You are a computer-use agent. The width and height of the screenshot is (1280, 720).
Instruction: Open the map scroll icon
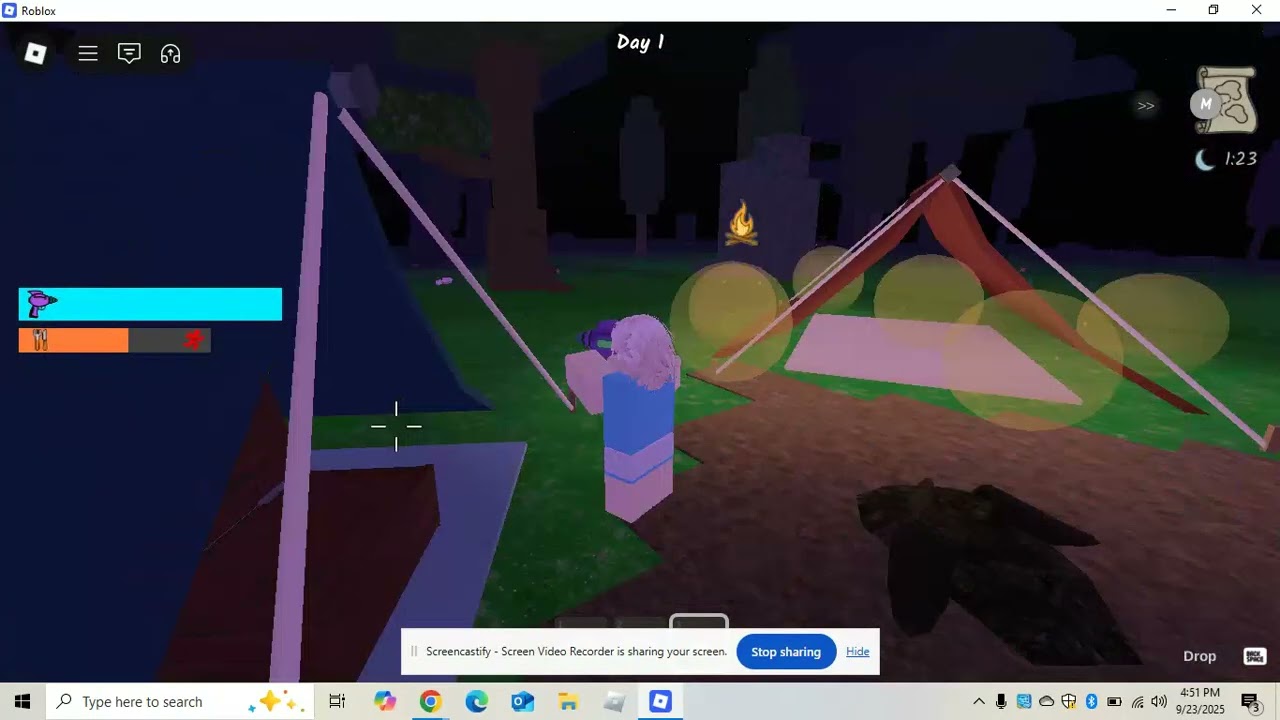click(x=1229, y=99)
